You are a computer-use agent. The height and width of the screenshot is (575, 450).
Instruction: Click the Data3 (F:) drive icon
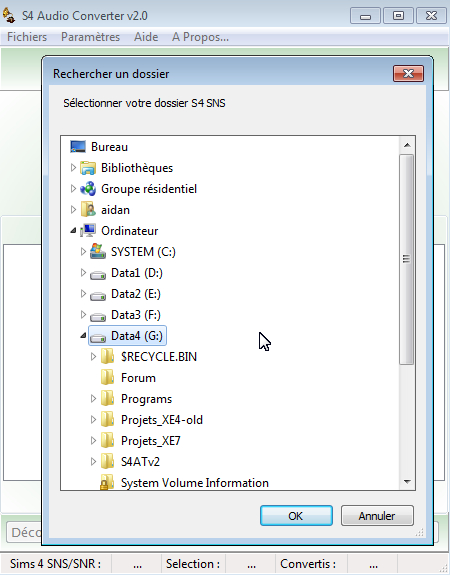(x=98, y=316)
